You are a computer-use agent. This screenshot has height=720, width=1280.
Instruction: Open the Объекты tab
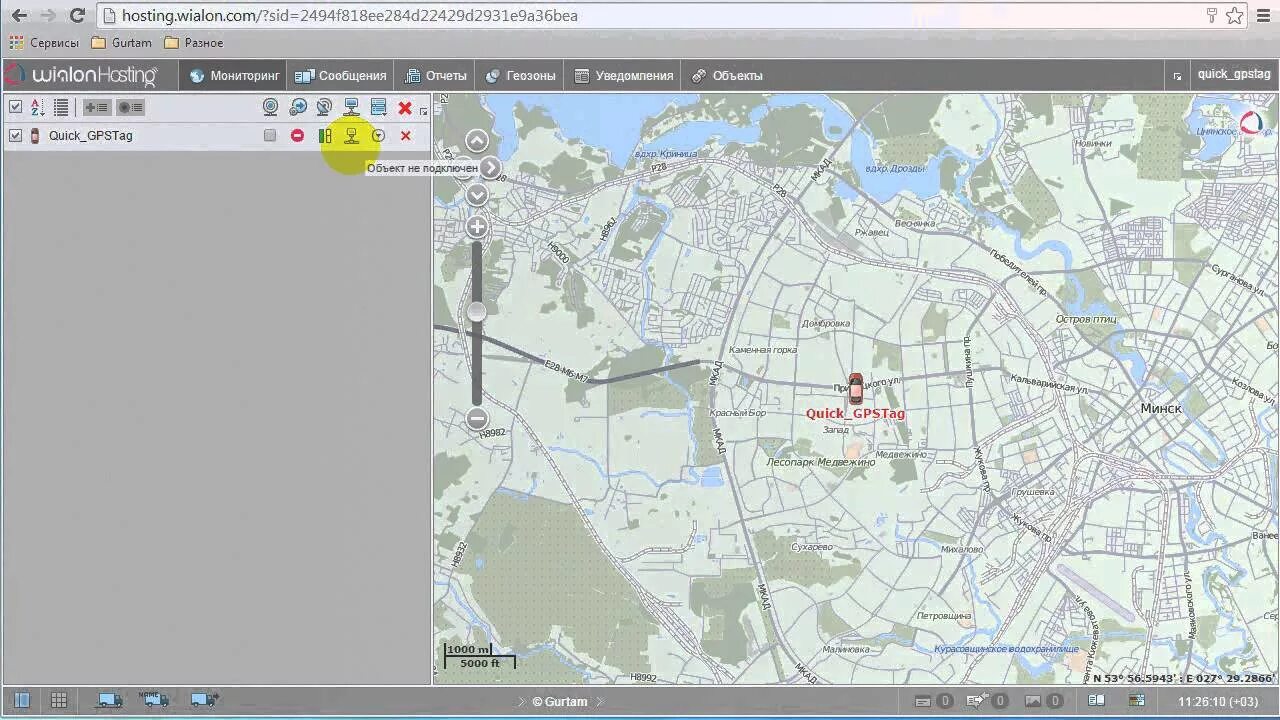click(727, 75)
